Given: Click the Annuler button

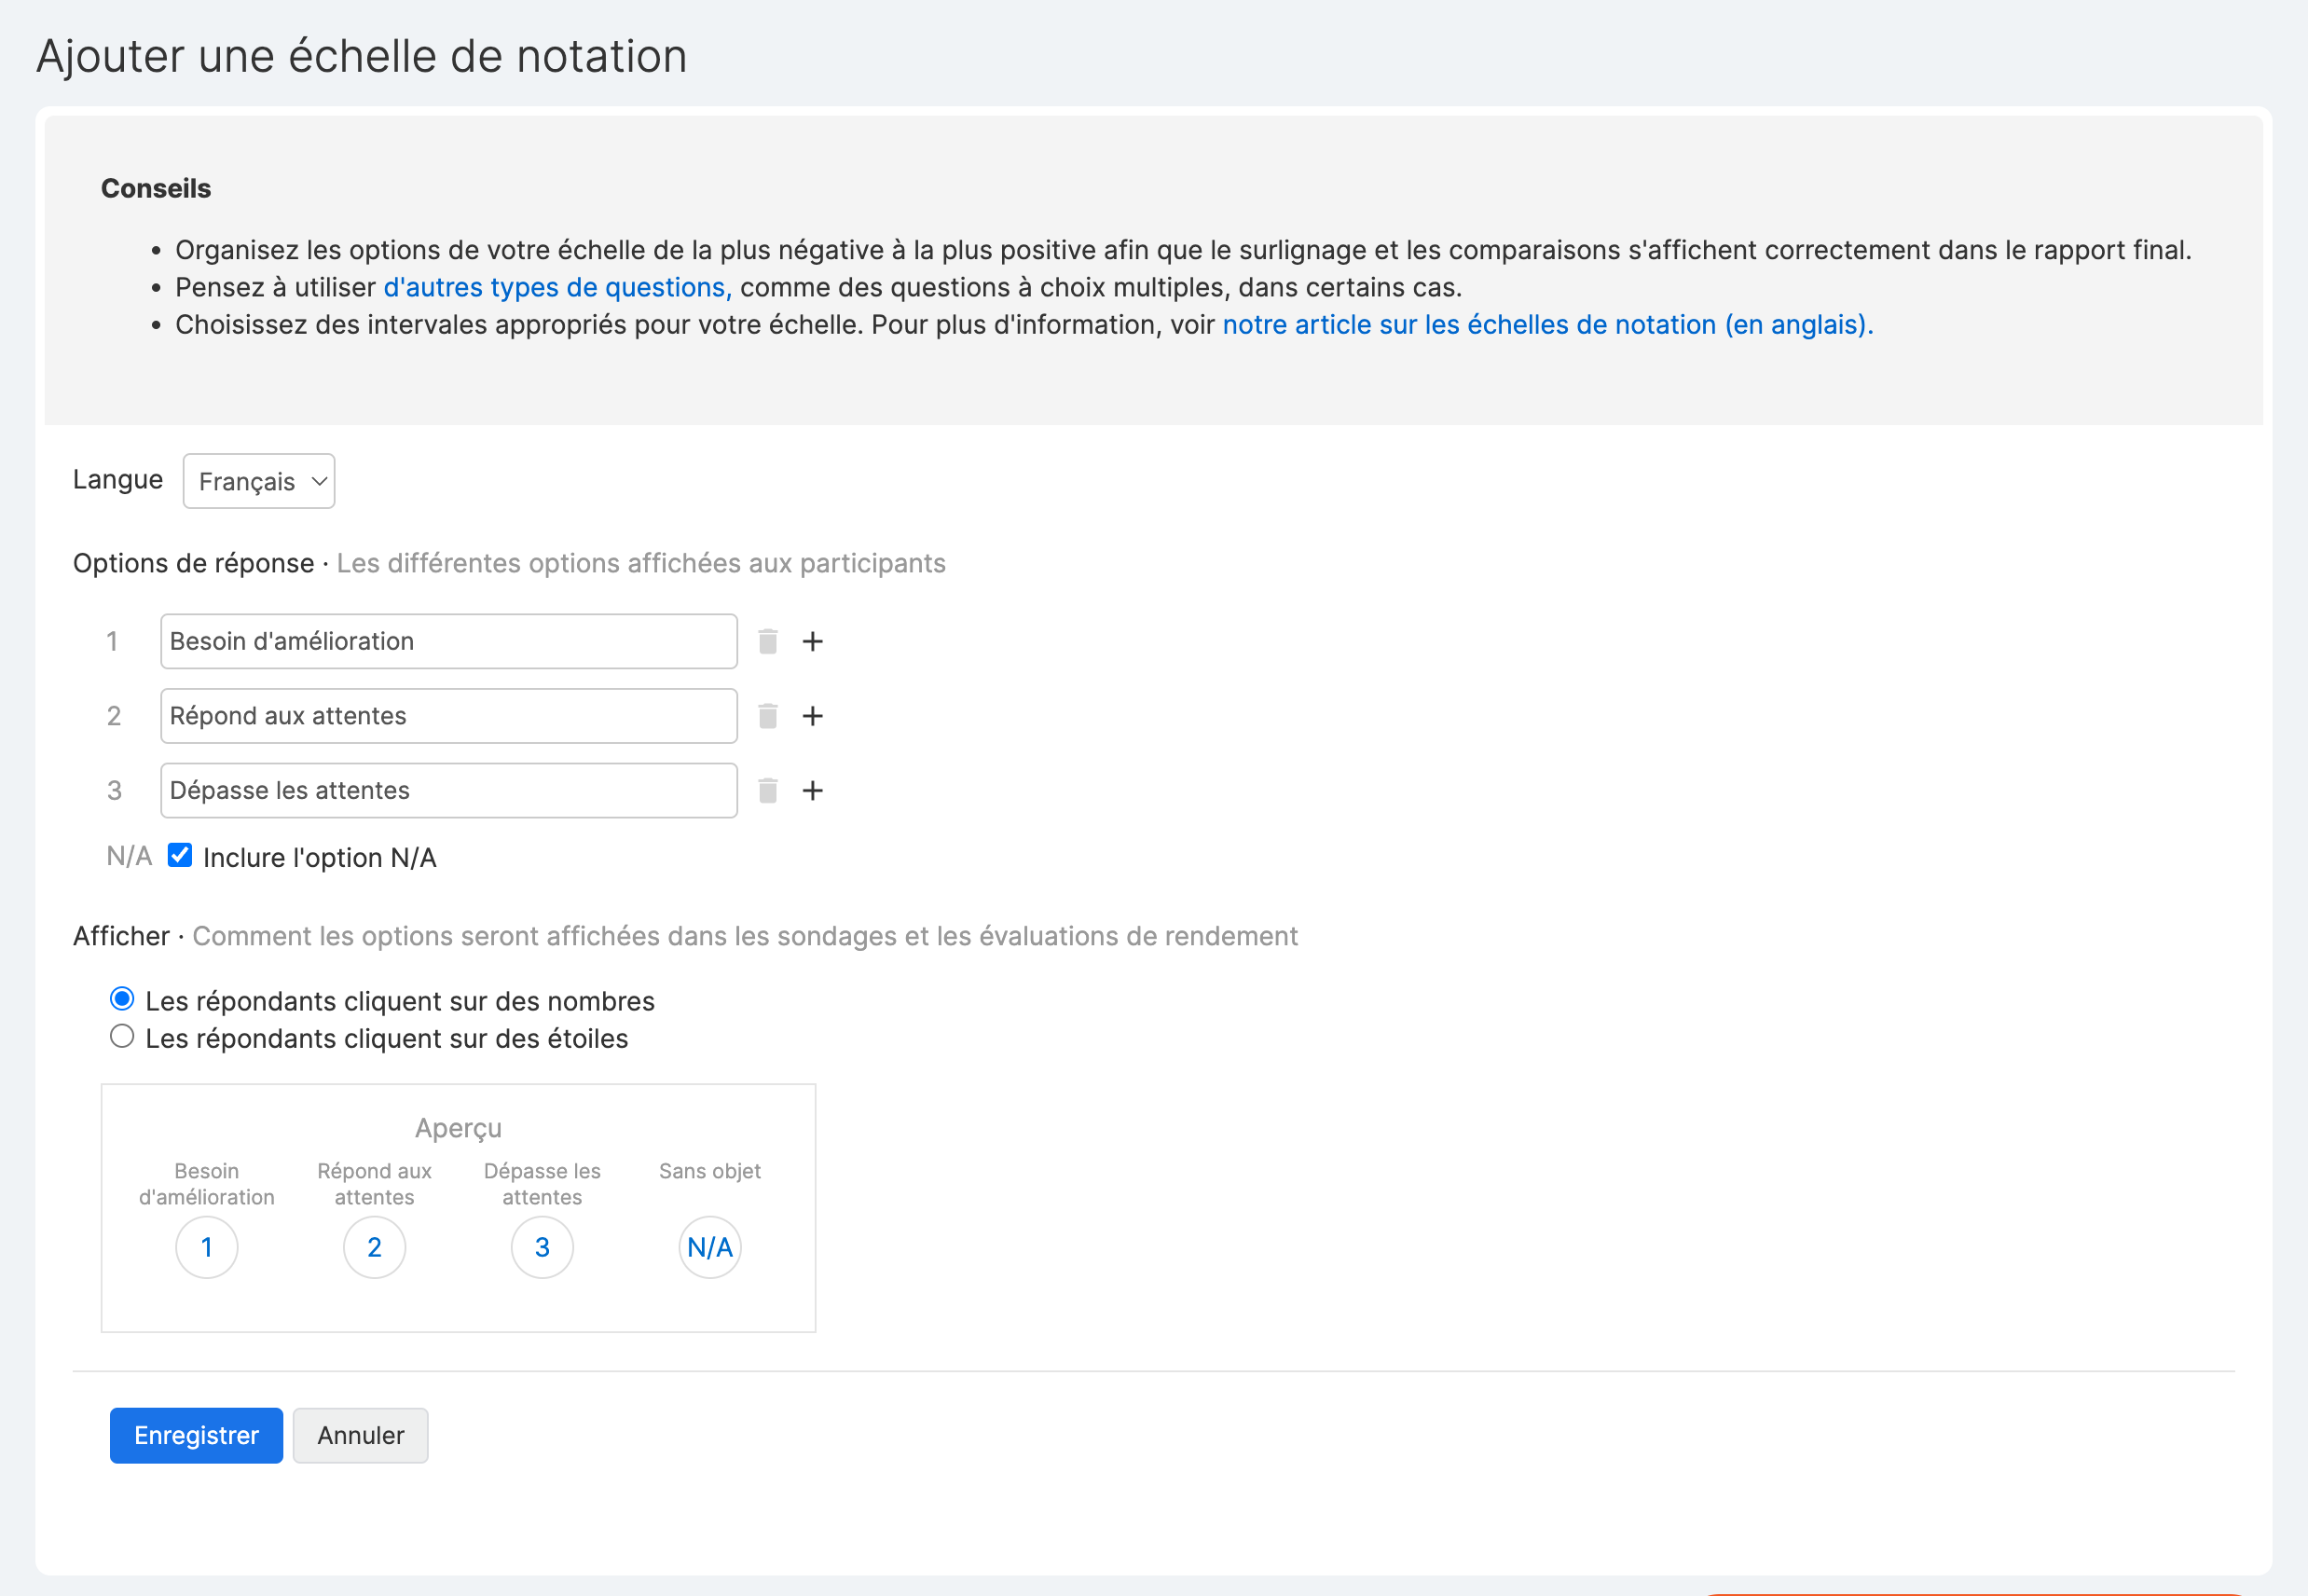Looking at the screenshot, I should 360,1435.
